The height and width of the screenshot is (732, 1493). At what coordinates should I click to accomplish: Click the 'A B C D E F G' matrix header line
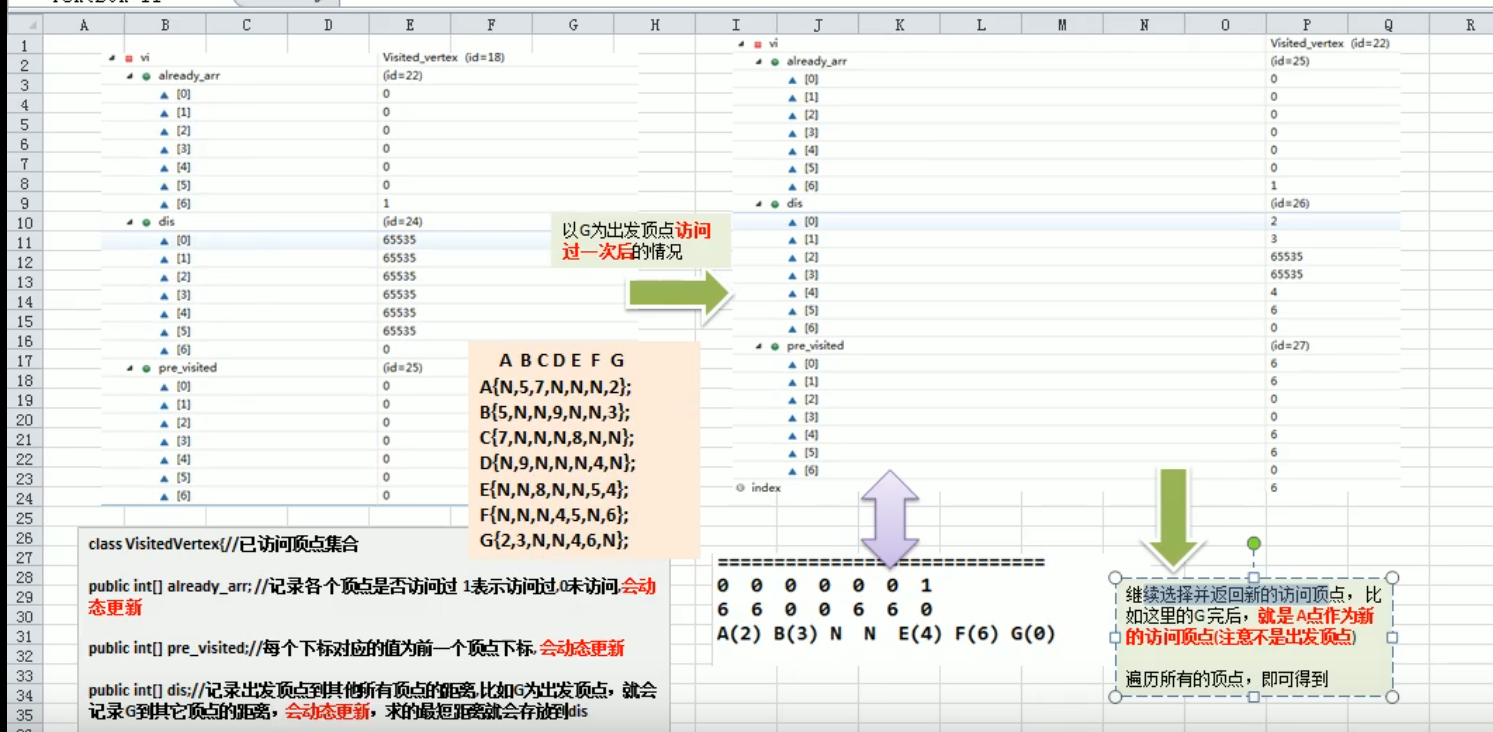[x=562, y=361]
